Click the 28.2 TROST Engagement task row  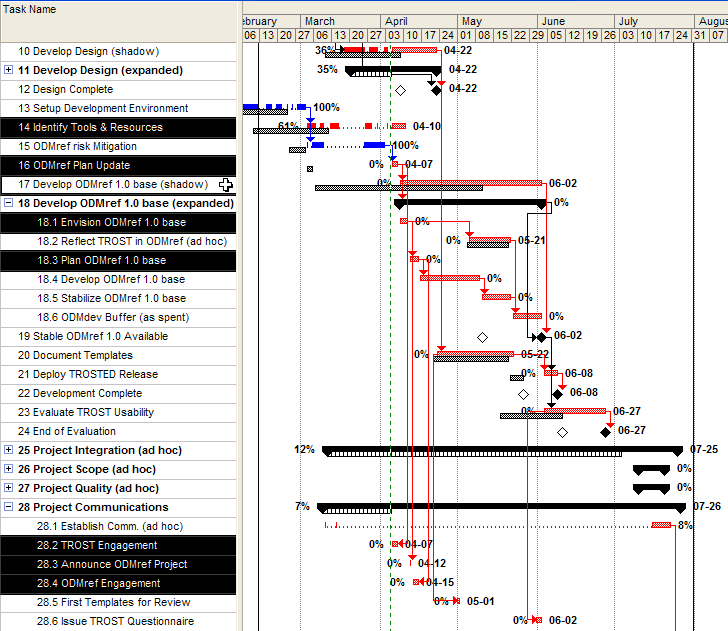(x=118, y=545)
